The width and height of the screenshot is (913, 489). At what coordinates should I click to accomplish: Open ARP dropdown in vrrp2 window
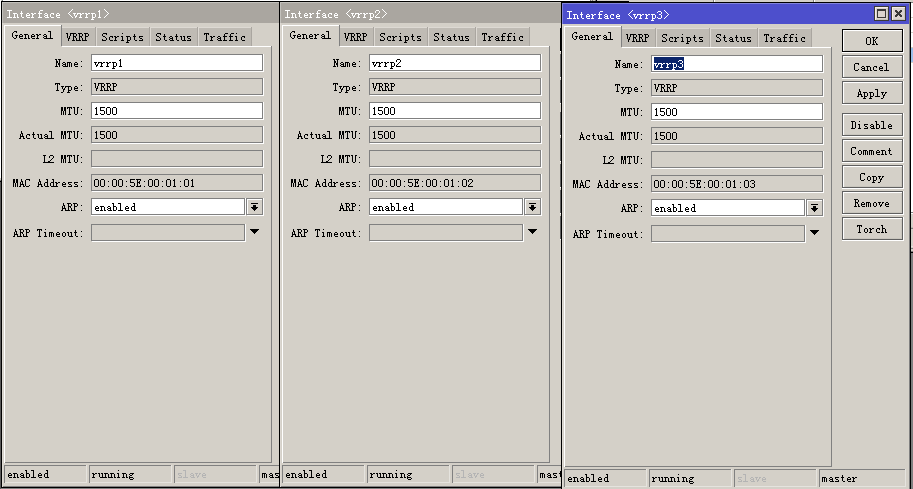pos(532,207)
